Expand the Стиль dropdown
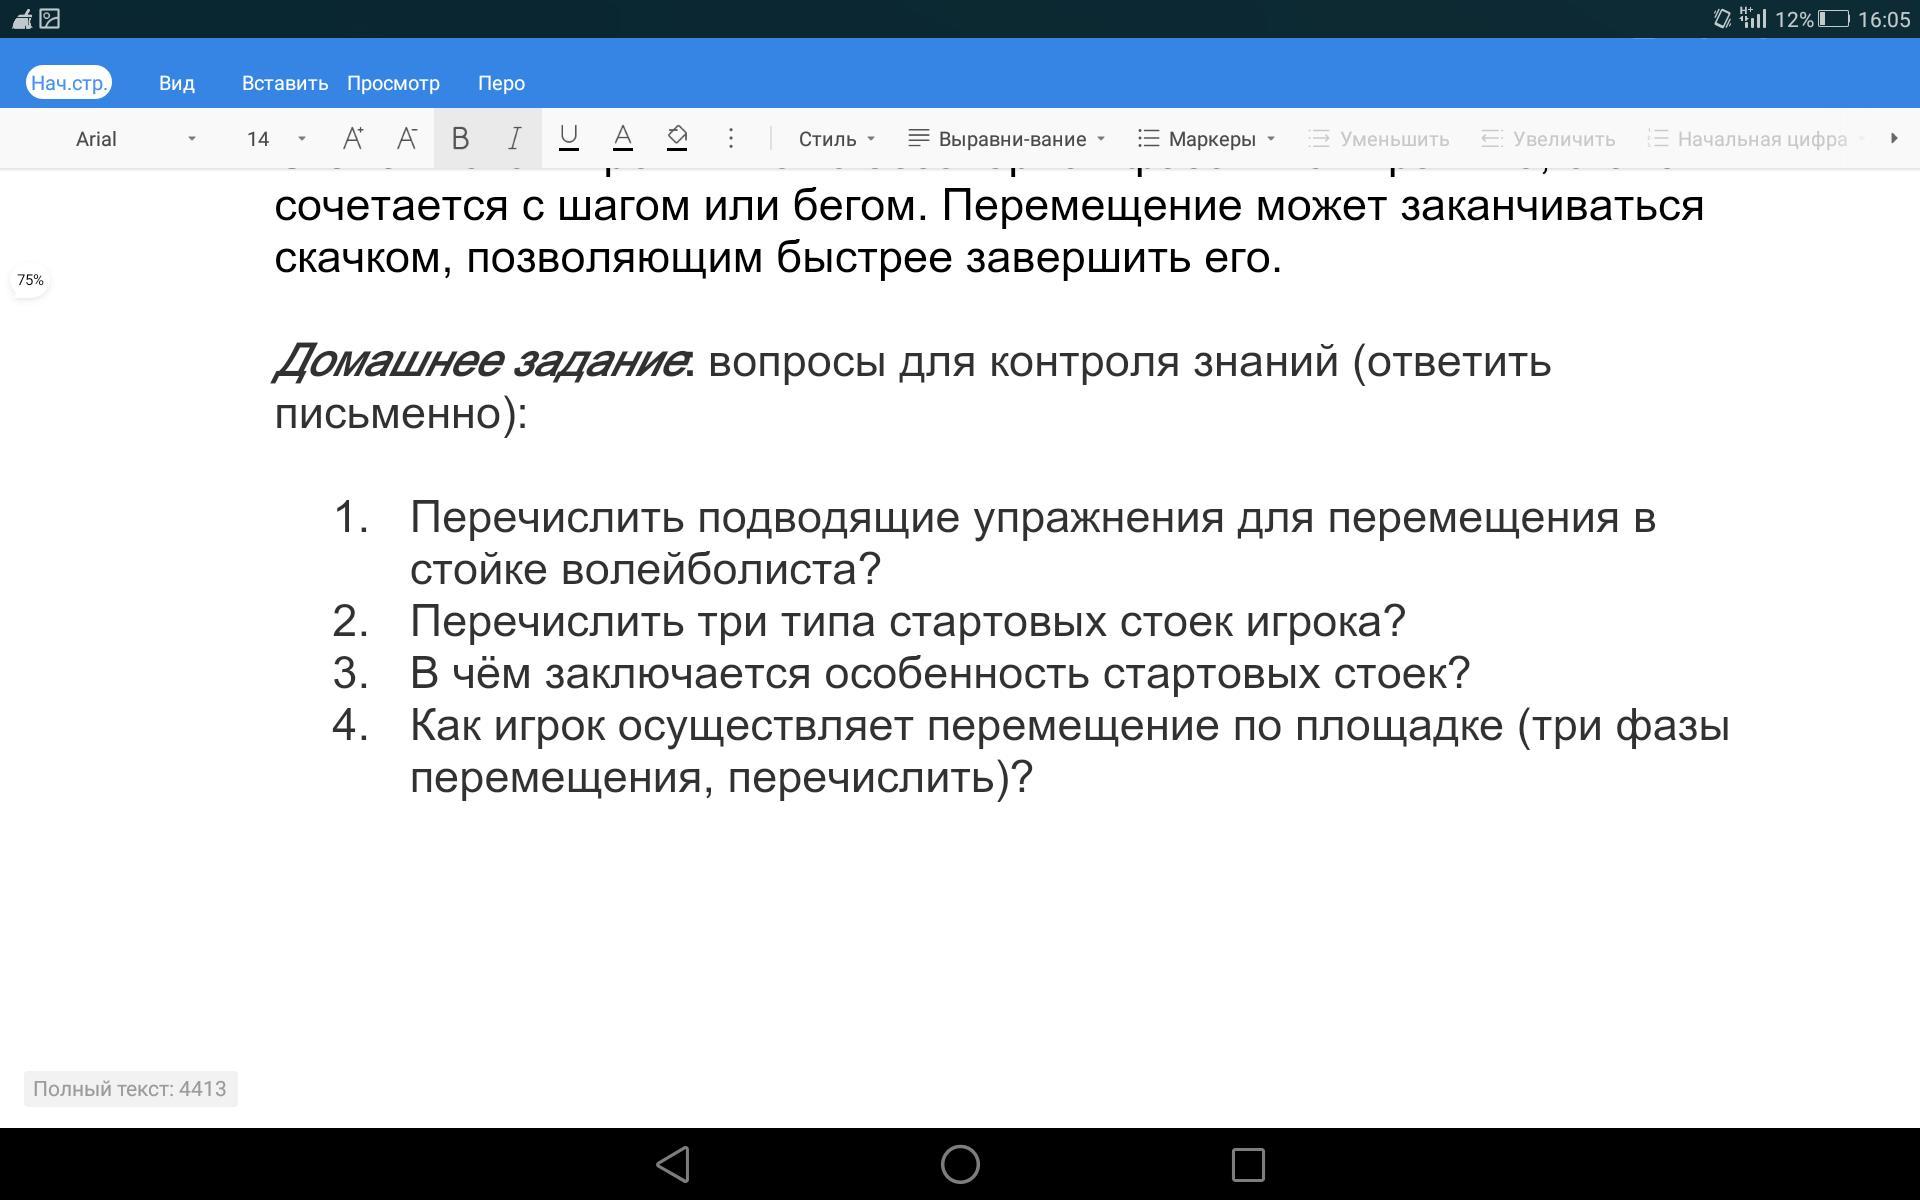This screenshot has width=1920, height=1200. (x=836, y=138)
